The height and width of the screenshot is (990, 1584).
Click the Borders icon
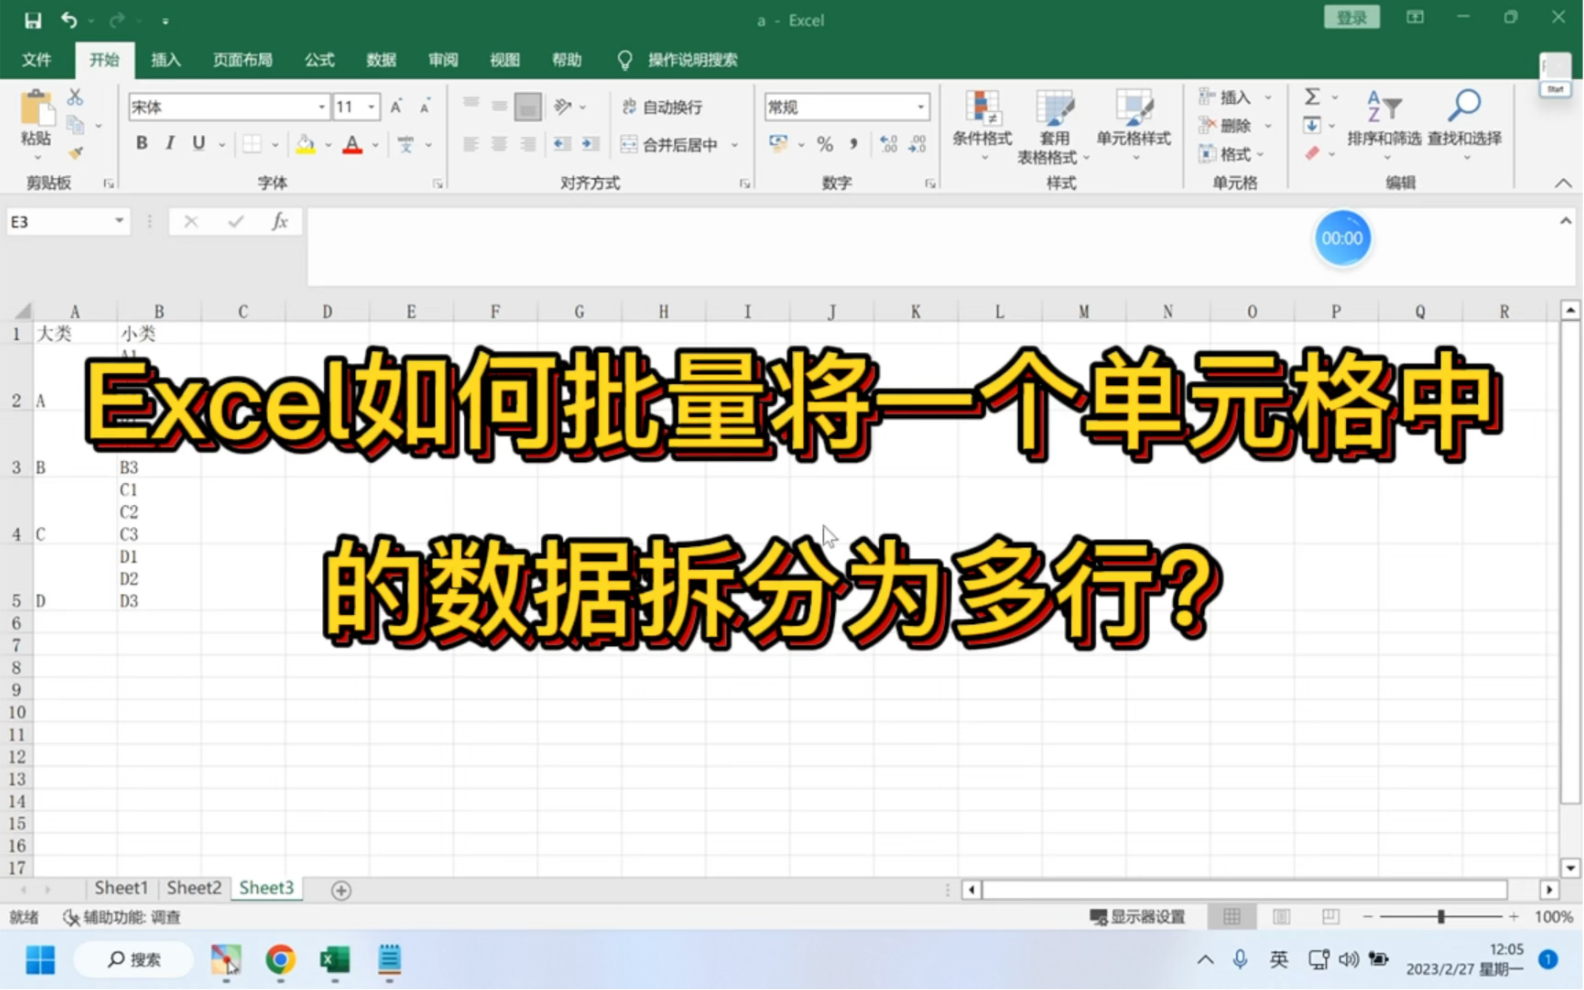tap(252, 144)
